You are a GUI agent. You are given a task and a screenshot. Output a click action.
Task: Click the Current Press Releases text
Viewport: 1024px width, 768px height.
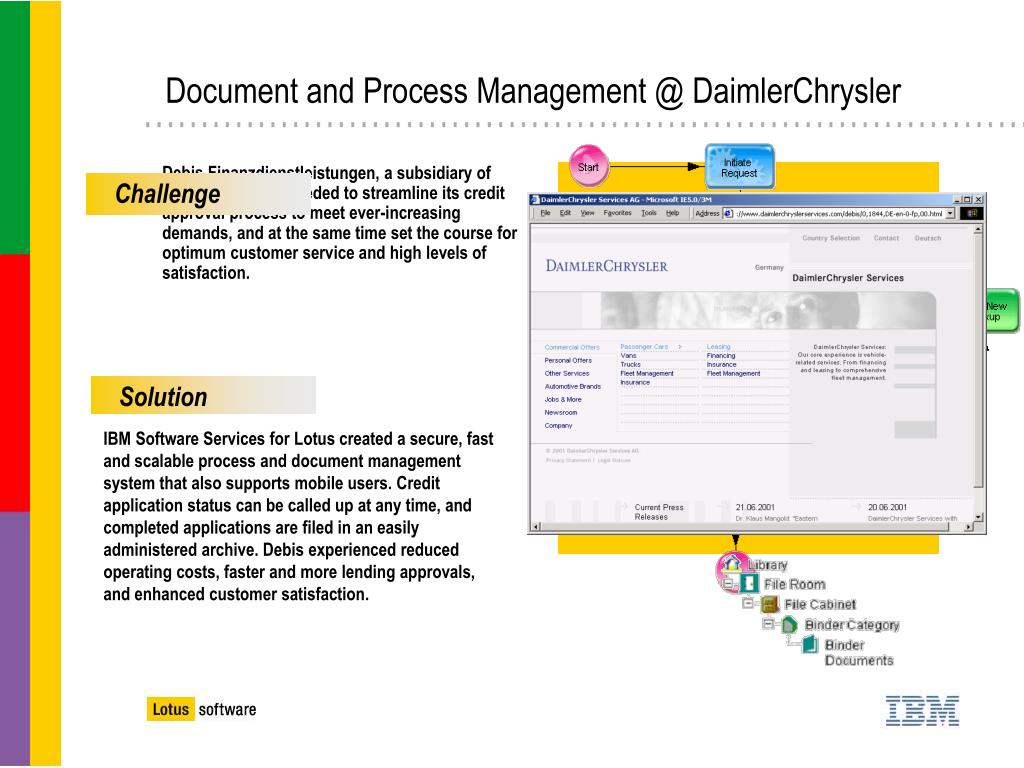[659, 512]
